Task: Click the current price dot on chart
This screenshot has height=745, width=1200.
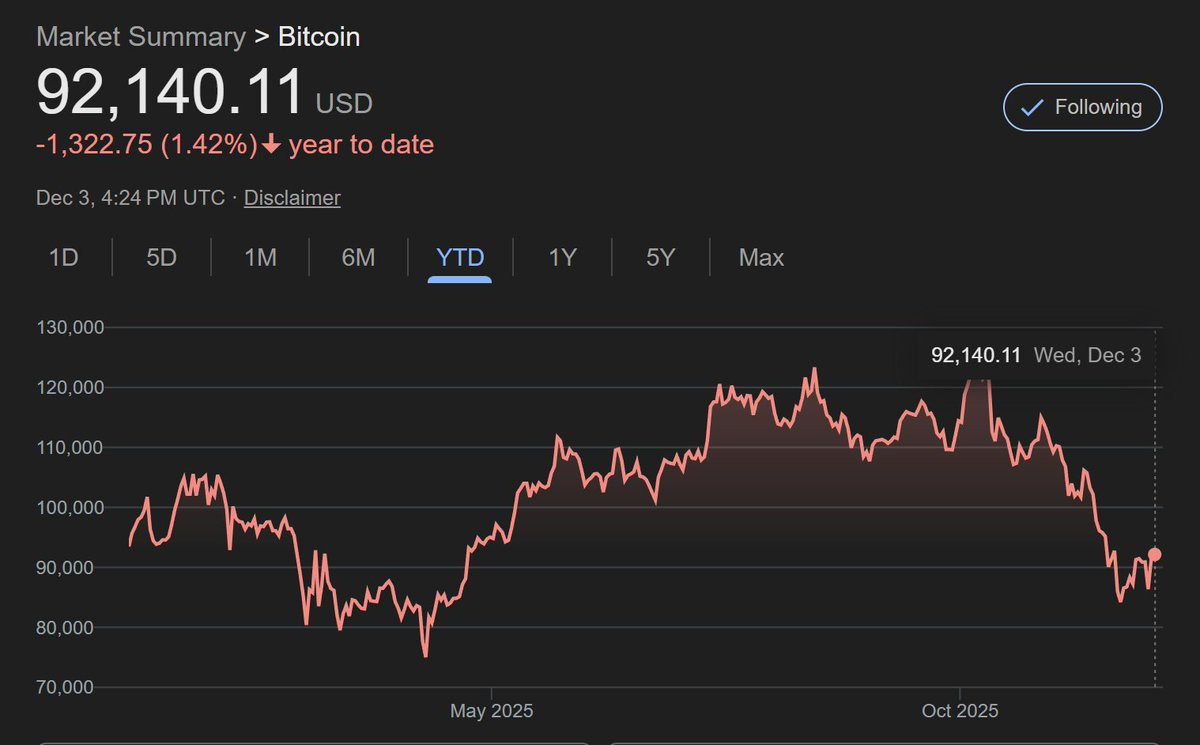Action: (x=1155, y=554)
